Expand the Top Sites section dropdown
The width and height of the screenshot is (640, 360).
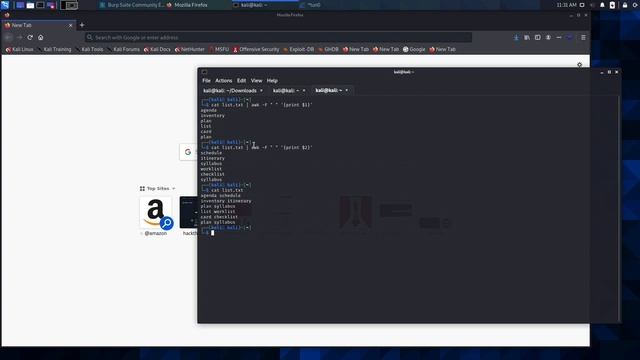pos(158,189)
